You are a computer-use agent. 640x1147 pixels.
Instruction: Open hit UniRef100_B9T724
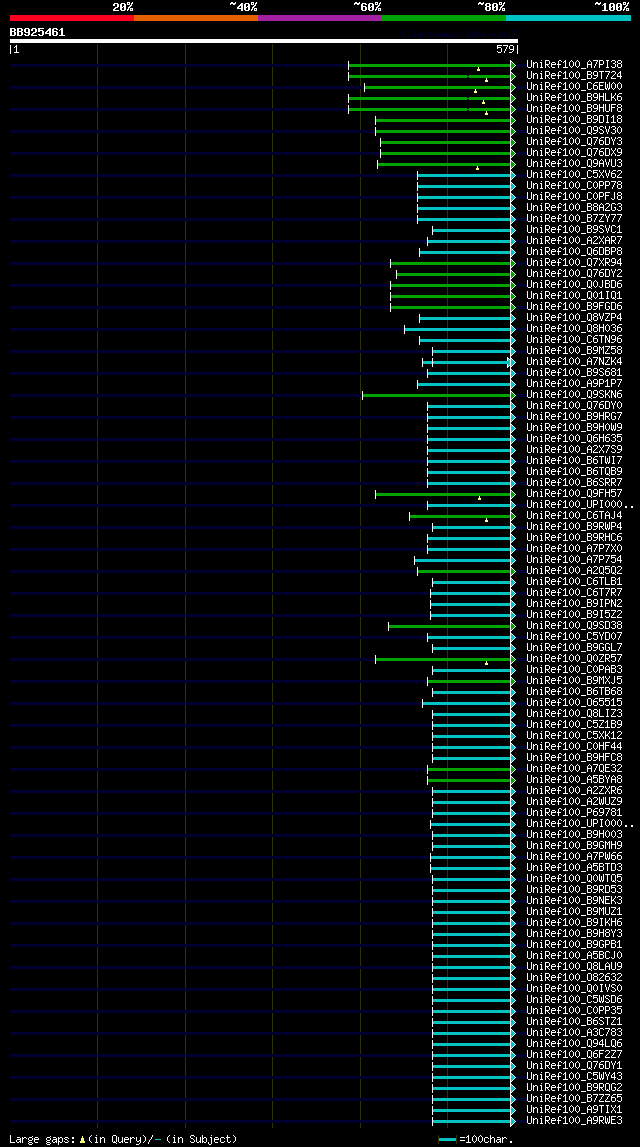574,76
